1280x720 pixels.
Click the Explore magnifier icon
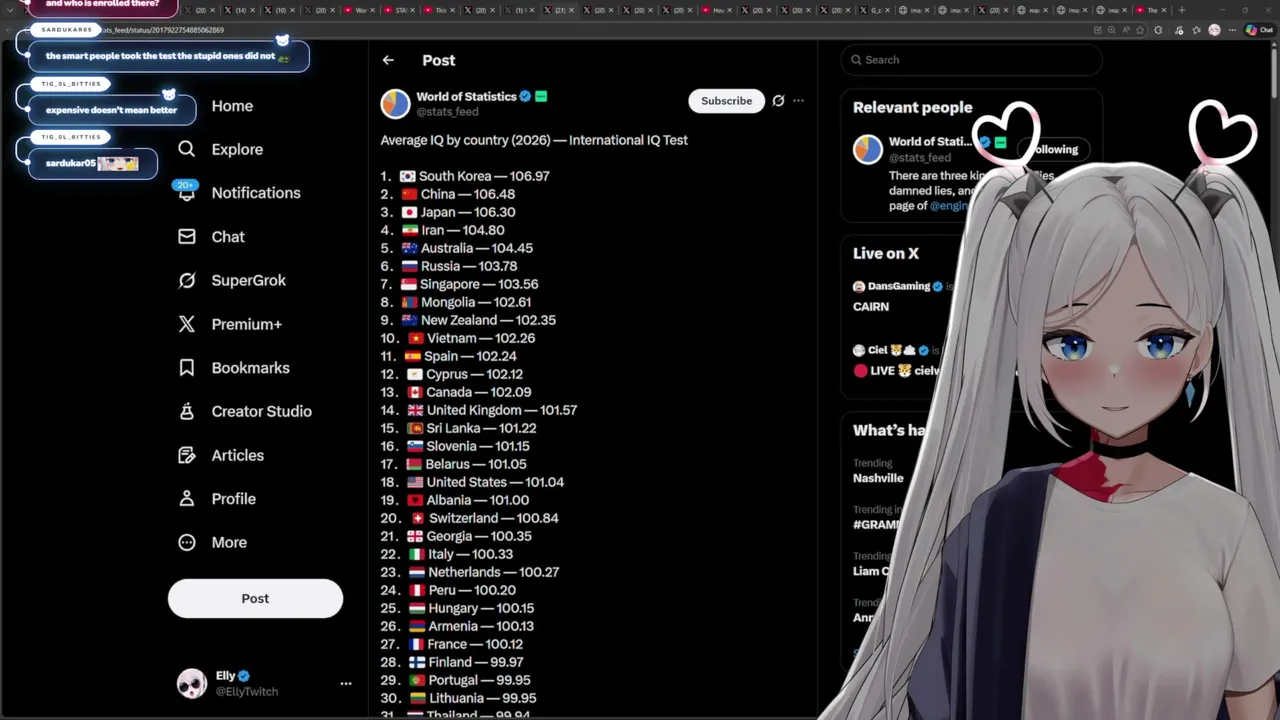click(x=187, y=149)
